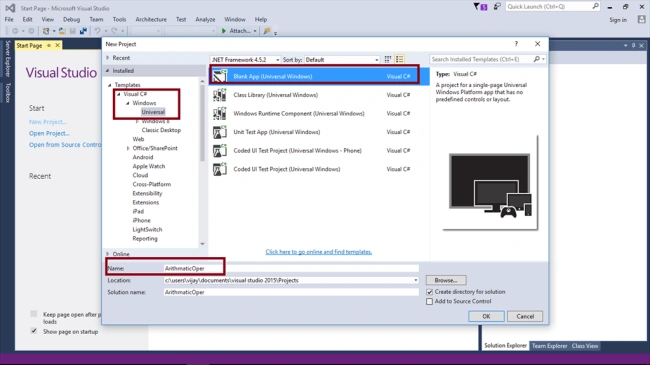Screen dimensions: 650x365
Task: Click the Quick Launch magnifier icon
Action: (x=595, y=6)
